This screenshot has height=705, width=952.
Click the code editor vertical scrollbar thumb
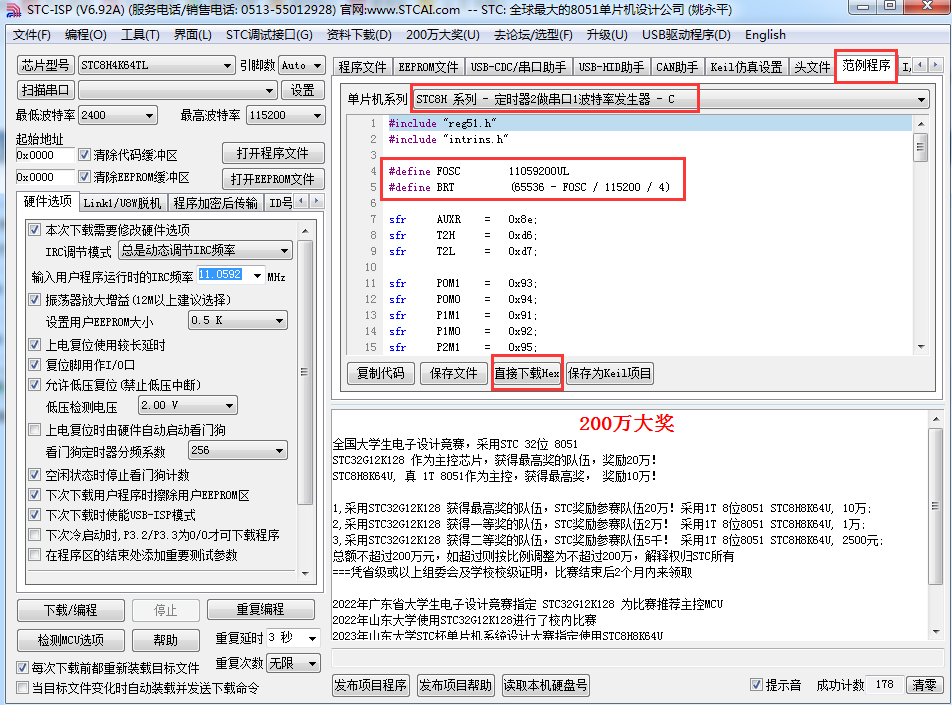920,148
